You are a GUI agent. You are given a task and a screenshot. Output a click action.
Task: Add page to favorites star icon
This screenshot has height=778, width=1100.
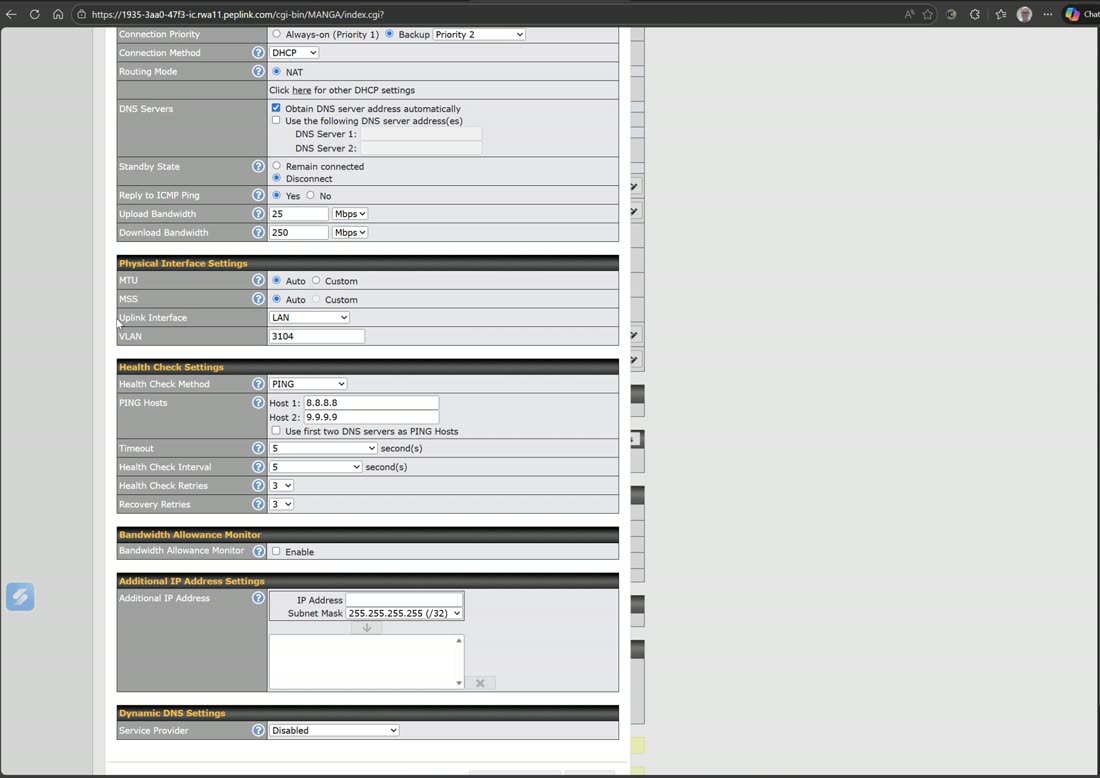click(927, 14)
